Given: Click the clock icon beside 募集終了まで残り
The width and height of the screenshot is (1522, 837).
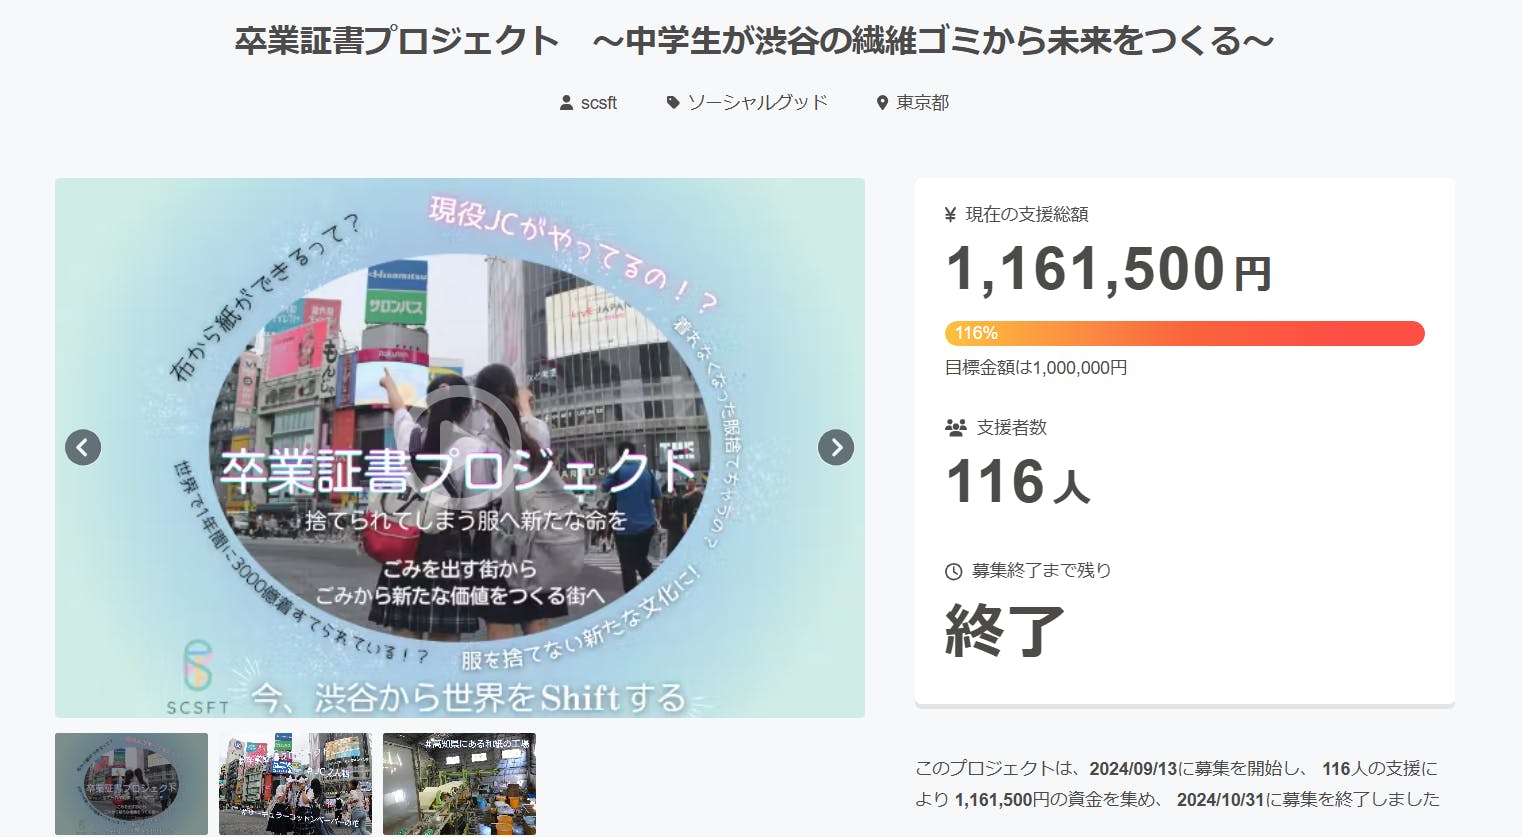Looking at the screenshot, I should click(x=953, y=571).
